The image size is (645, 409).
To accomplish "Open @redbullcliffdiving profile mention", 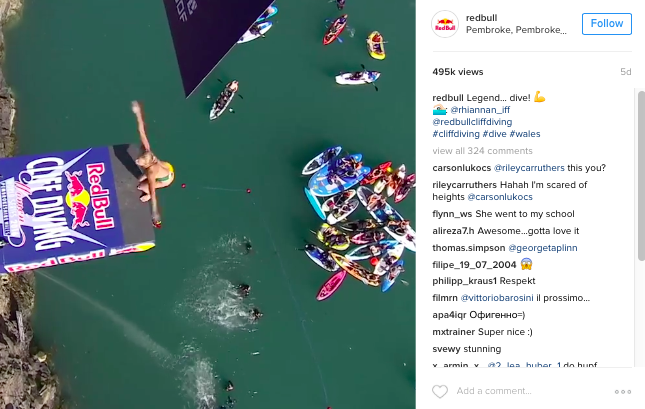I will pyautogui.click(x=472, y=122).
